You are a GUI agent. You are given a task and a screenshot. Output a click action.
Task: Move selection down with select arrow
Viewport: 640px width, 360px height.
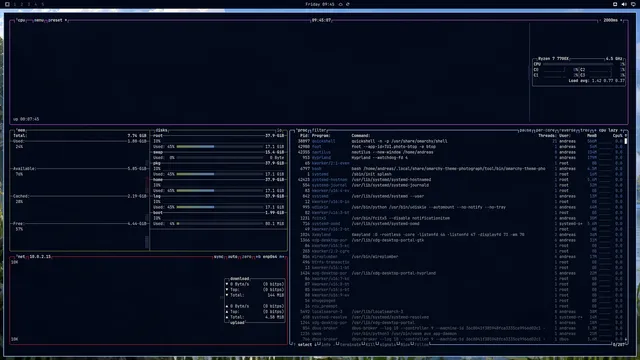pyautogui.click(x=315, y=344)
